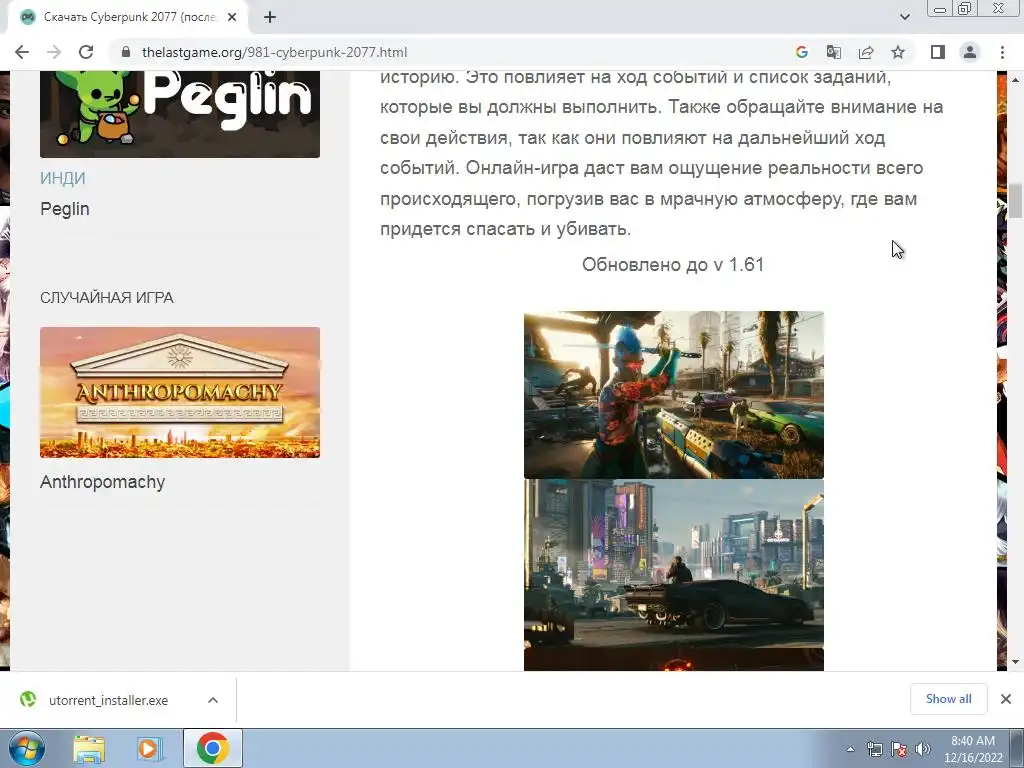The image size is (1024, 768).
Task: Launch Windows Media Player from taskbar
Action: click(148, 749)
